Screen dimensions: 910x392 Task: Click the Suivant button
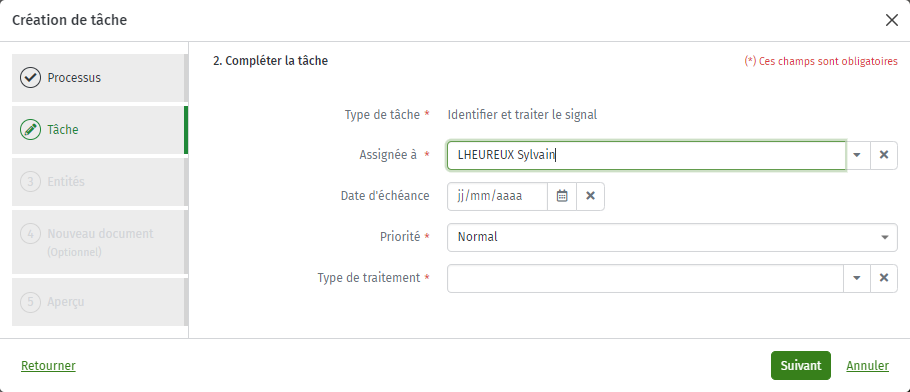[800, 365]
